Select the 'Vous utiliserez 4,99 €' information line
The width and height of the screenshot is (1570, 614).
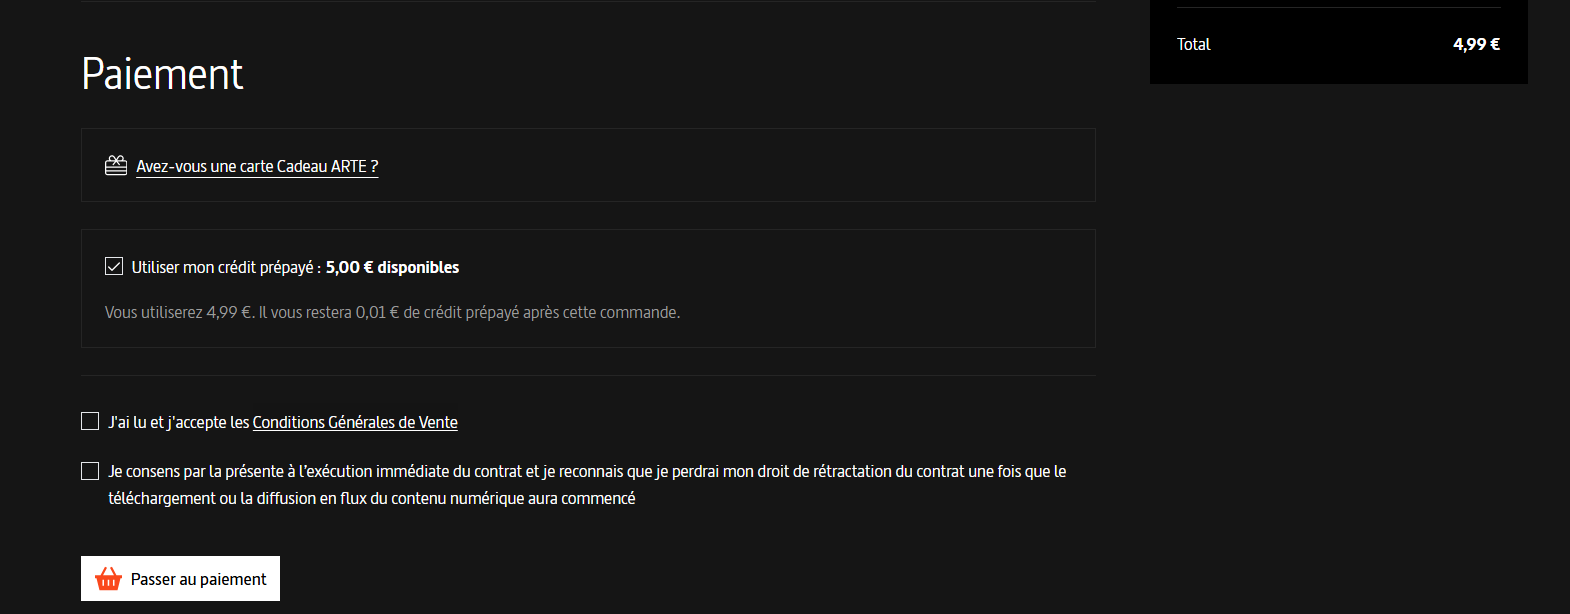(x=392, y=312)
